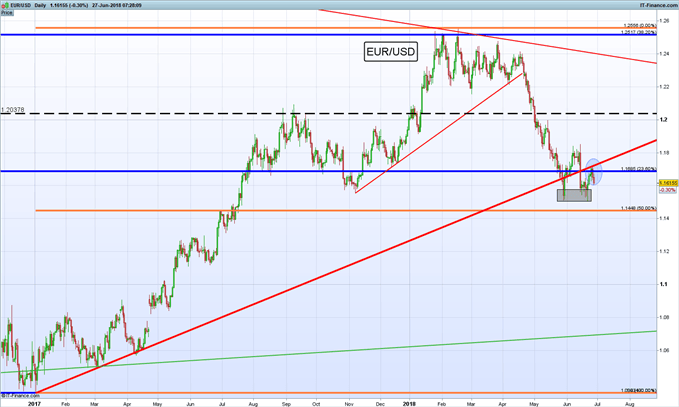The width and height of the screenshot is (679, 407).
Task: Select the 'EUR/USD' boxed text annotation
Action: pyautogui.click(x=391, y=52)
